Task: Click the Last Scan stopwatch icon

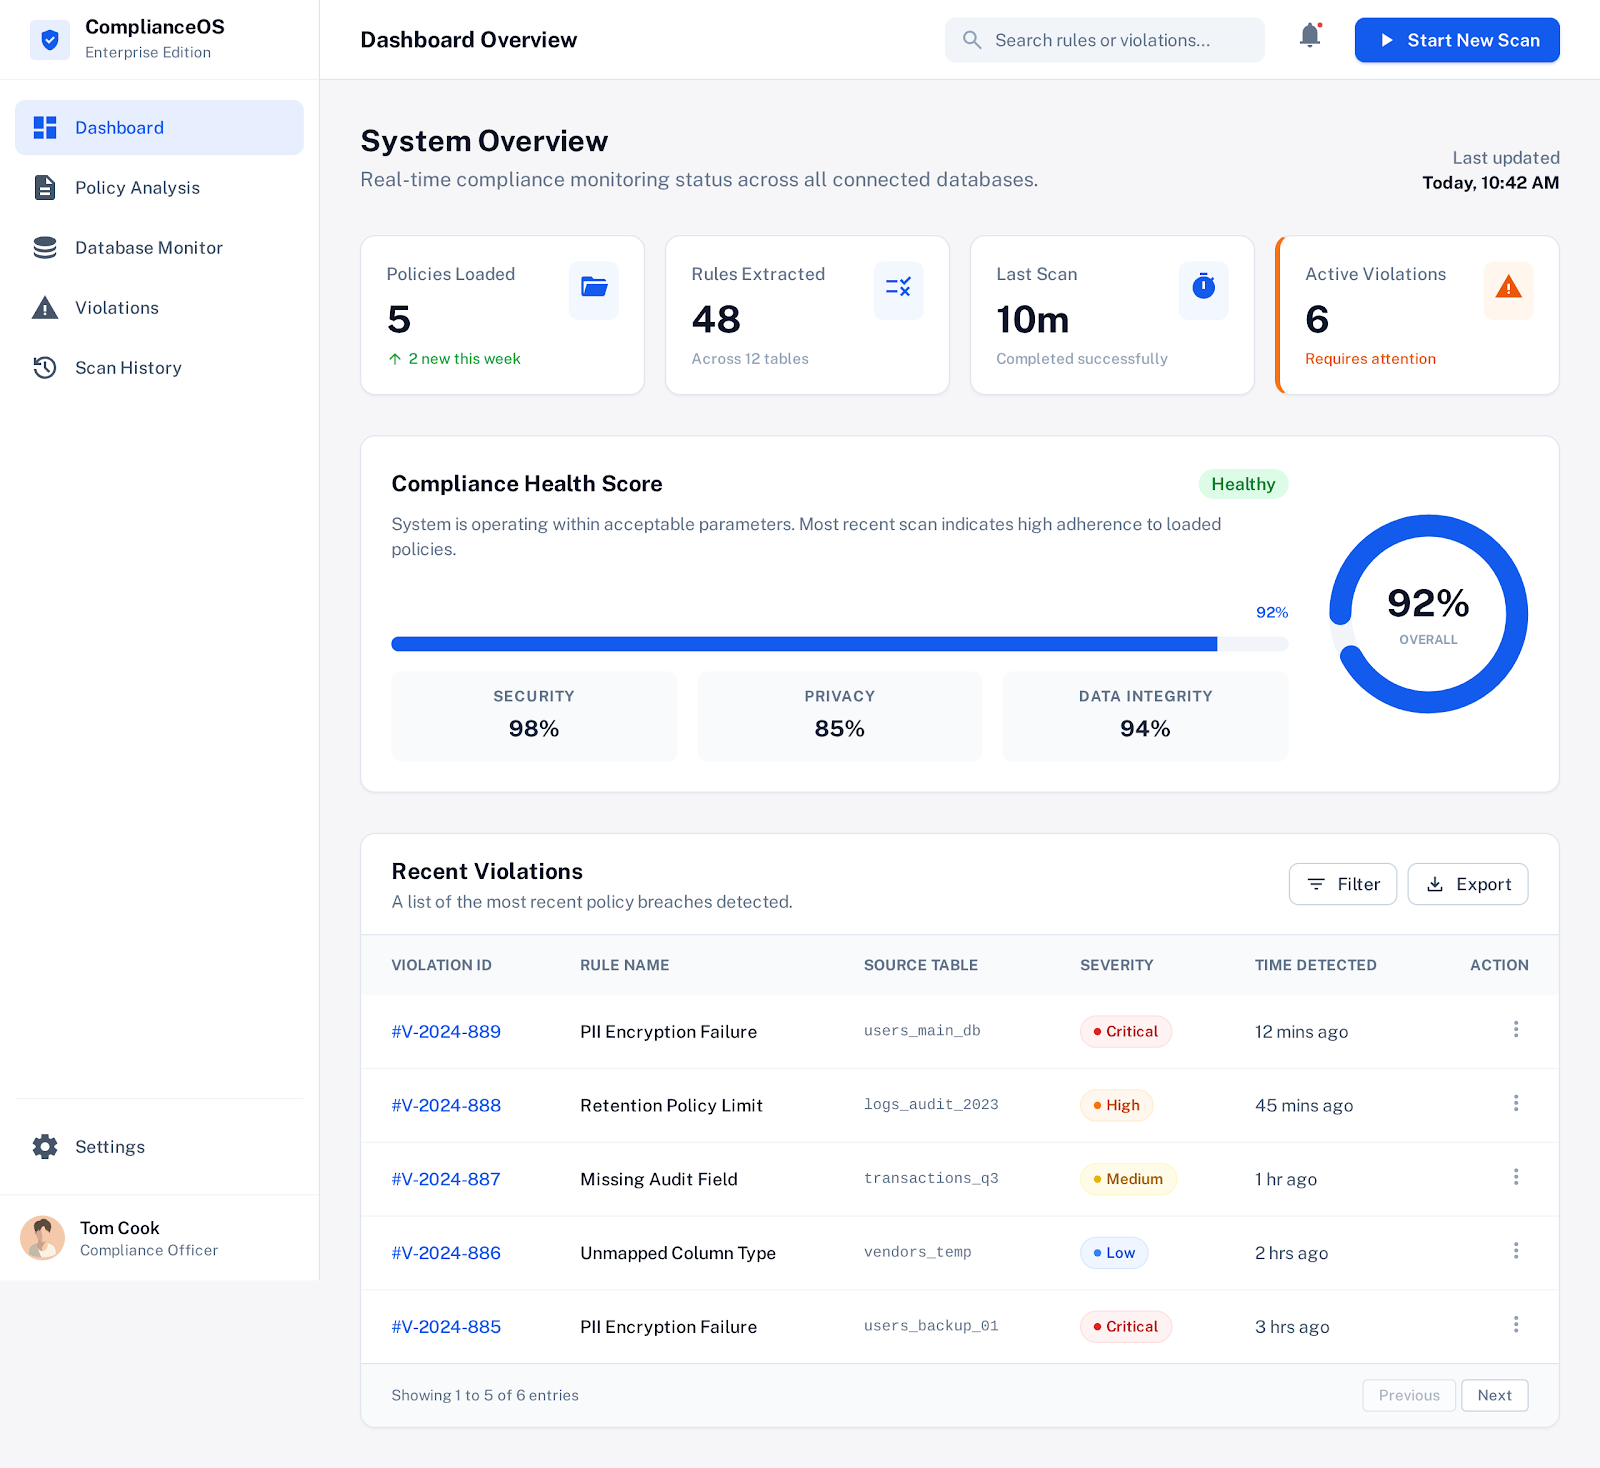Action: (1203, 288)
